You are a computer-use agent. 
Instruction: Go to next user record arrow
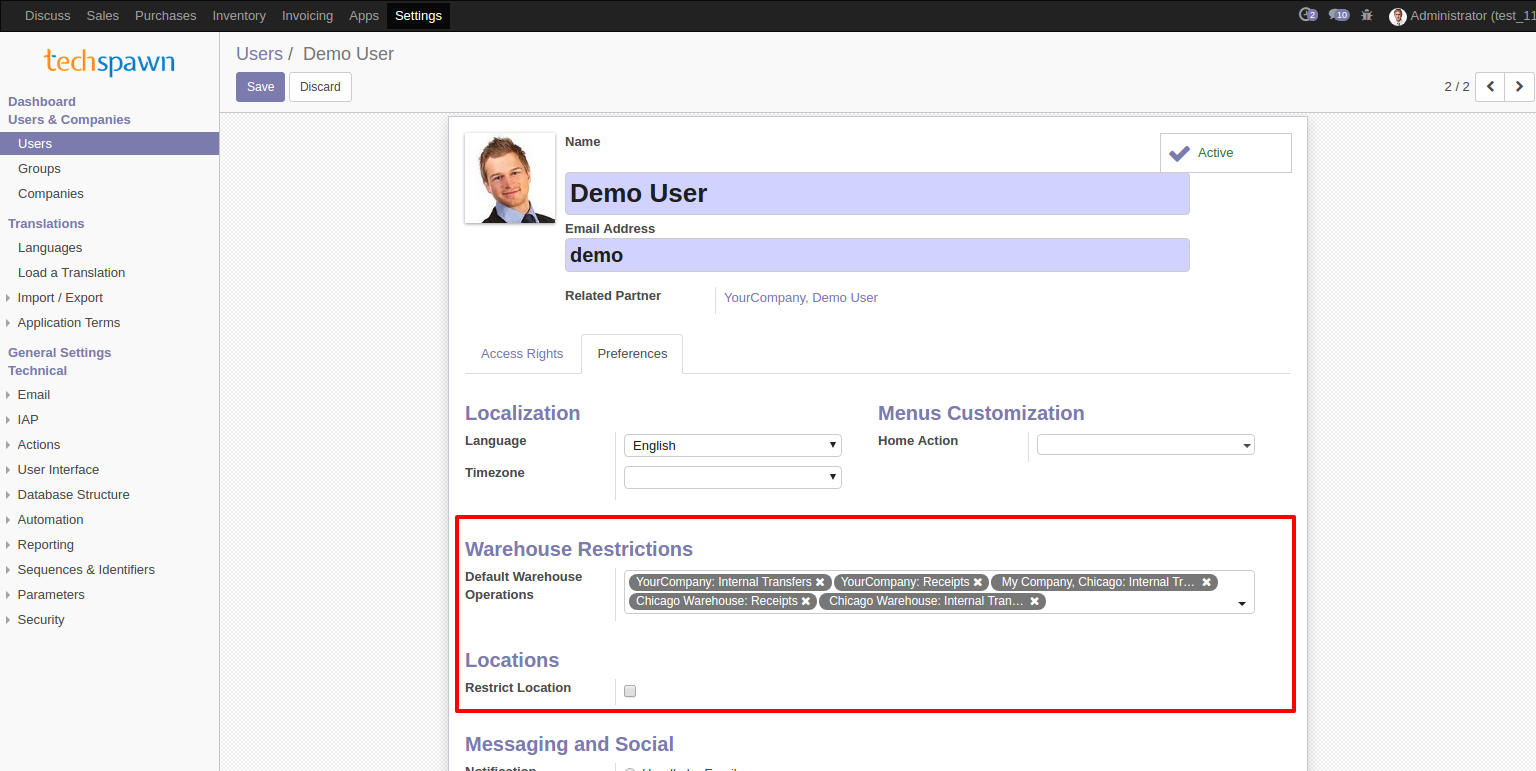[1519, 87]
